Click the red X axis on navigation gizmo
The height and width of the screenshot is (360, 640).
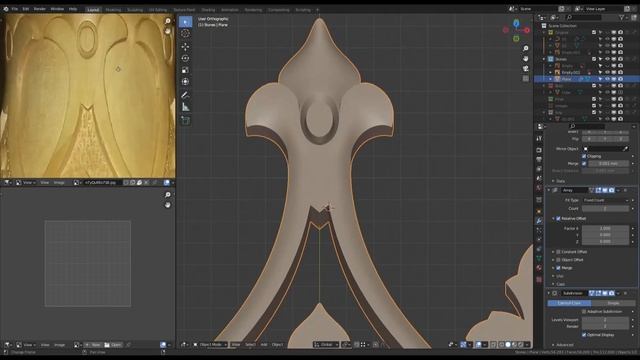point(527,30)
